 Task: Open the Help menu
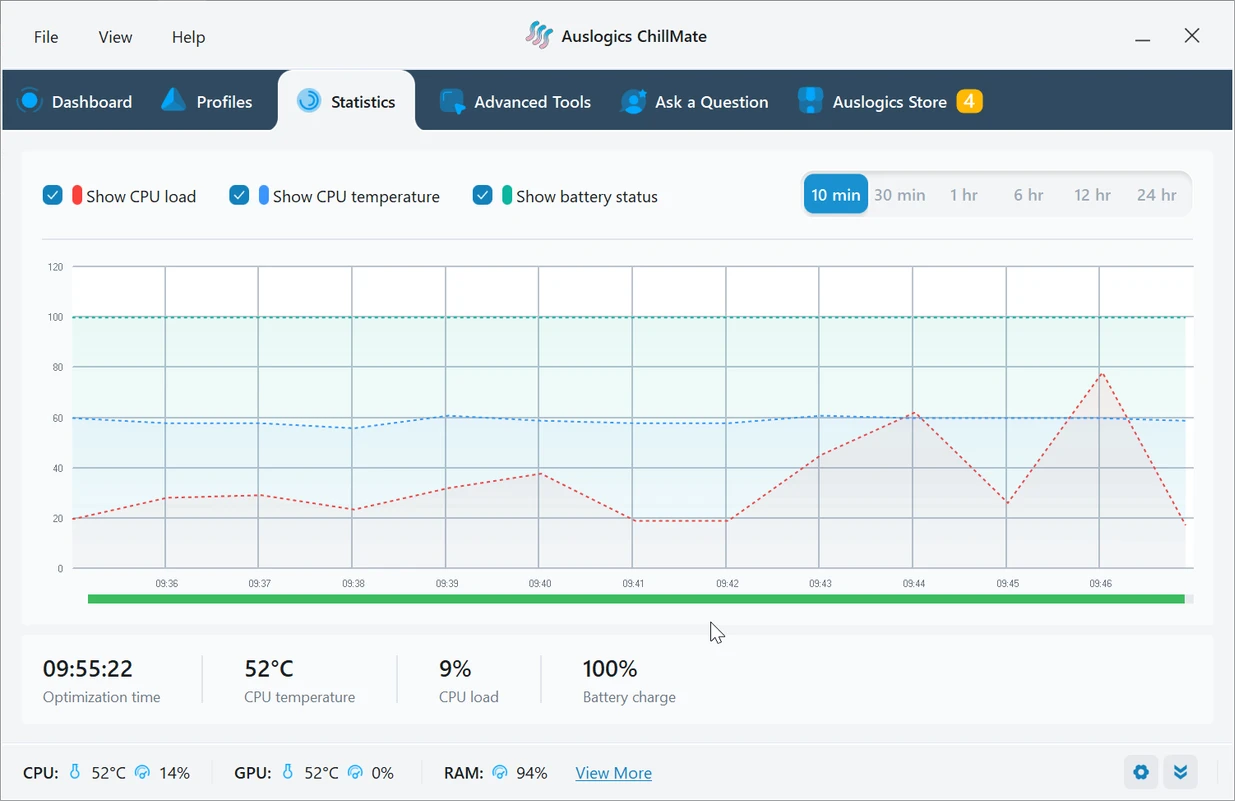188,37
